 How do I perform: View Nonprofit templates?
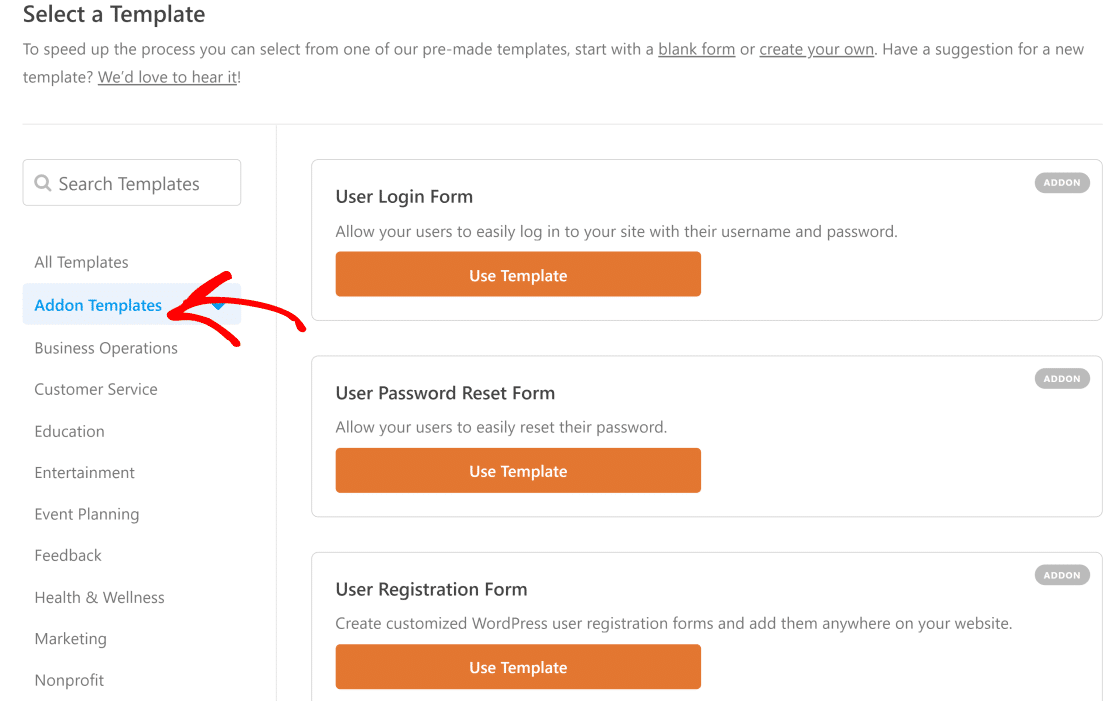point(69,680)
